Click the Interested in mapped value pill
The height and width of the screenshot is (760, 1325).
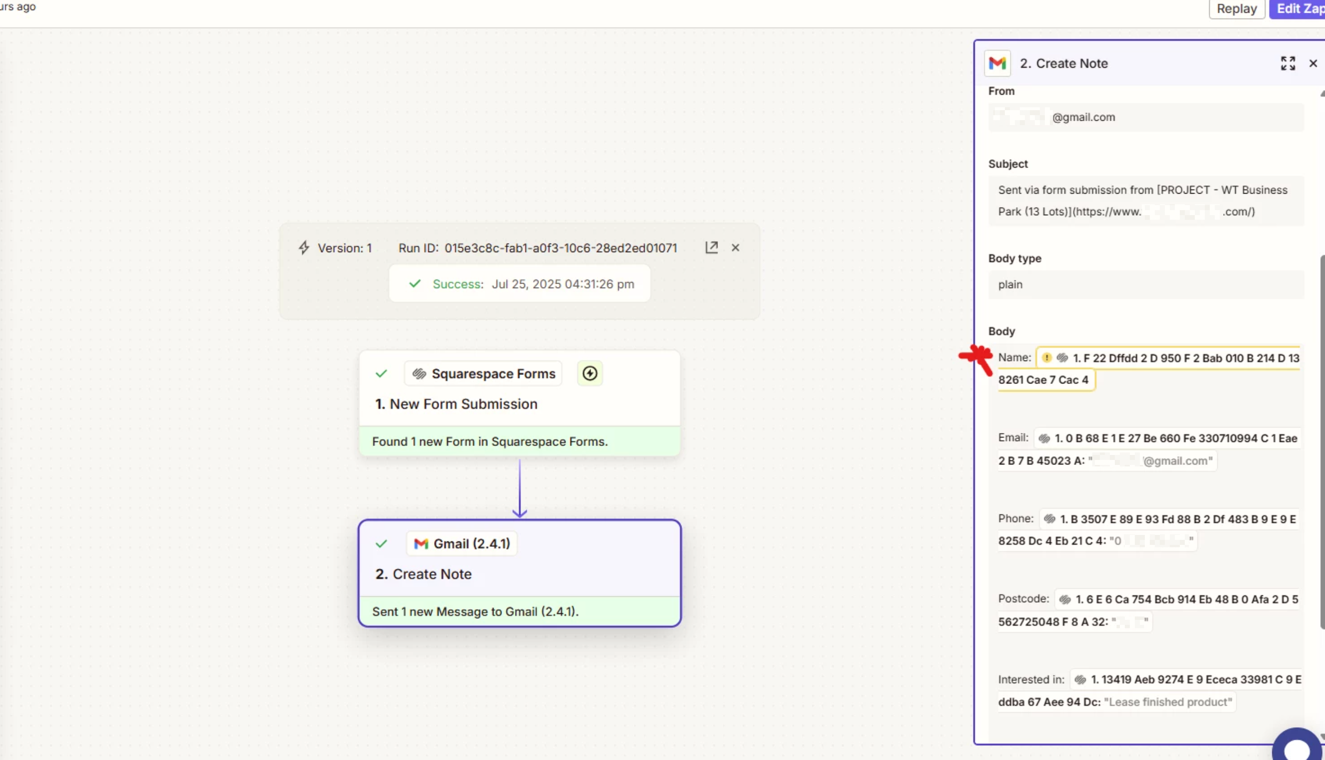pos(1150,690)
